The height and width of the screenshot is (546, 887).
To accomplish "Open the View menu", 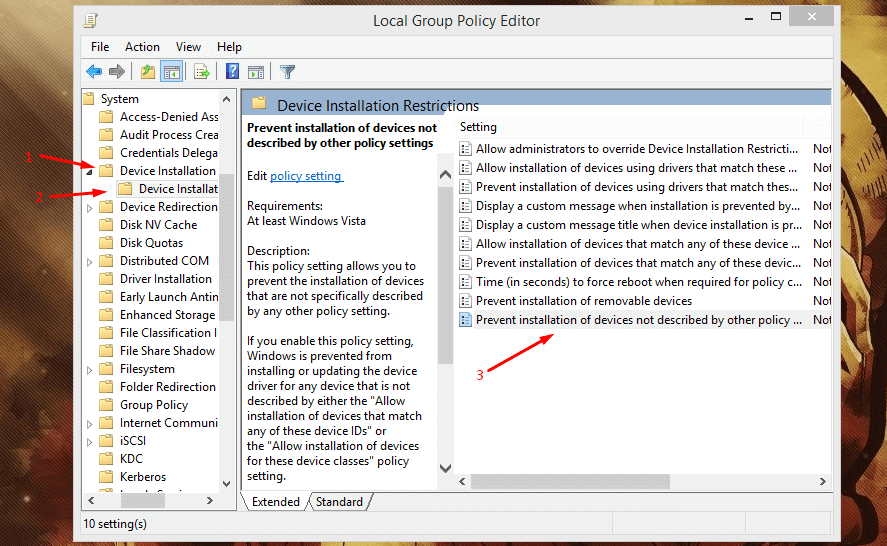I will pos(188,47).
